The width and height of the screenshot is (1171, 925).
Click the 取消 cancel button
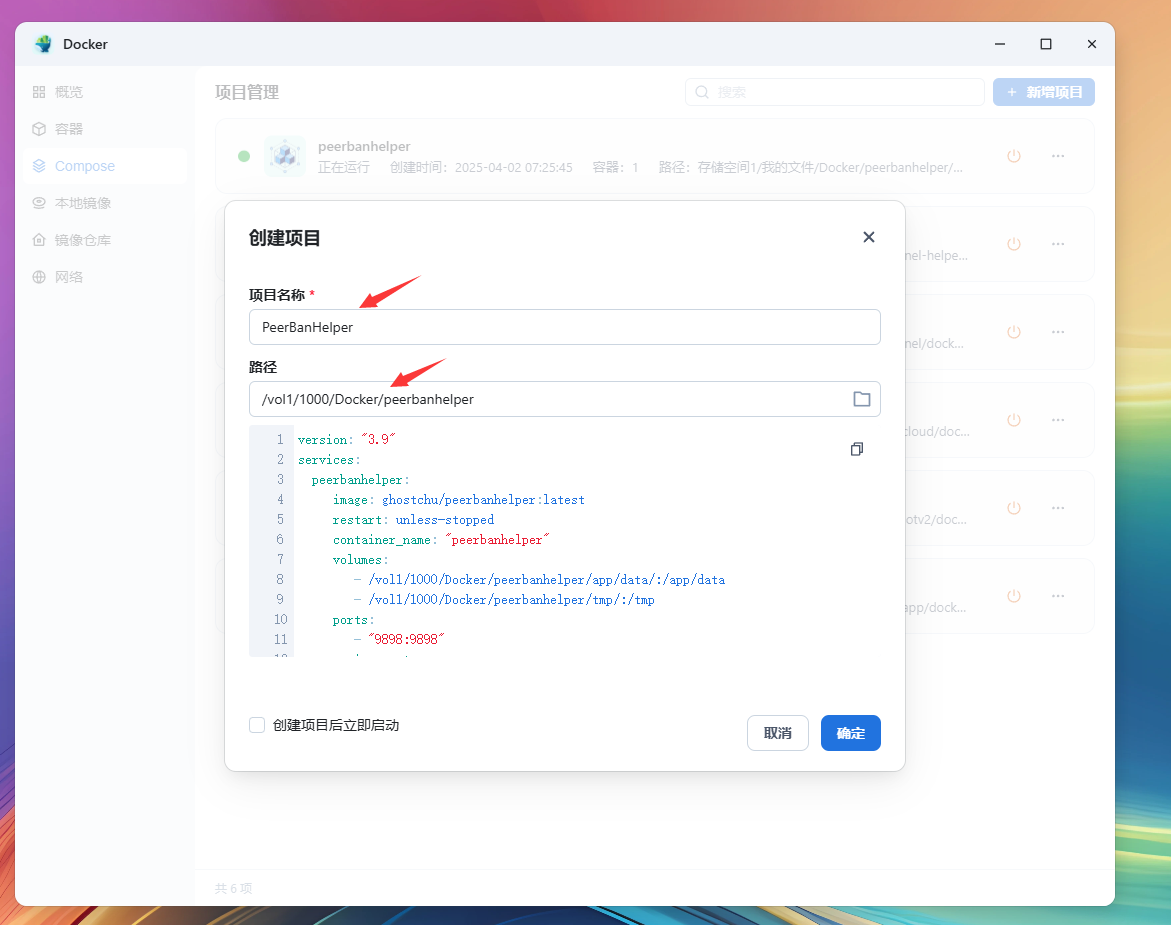pos(777,733)
